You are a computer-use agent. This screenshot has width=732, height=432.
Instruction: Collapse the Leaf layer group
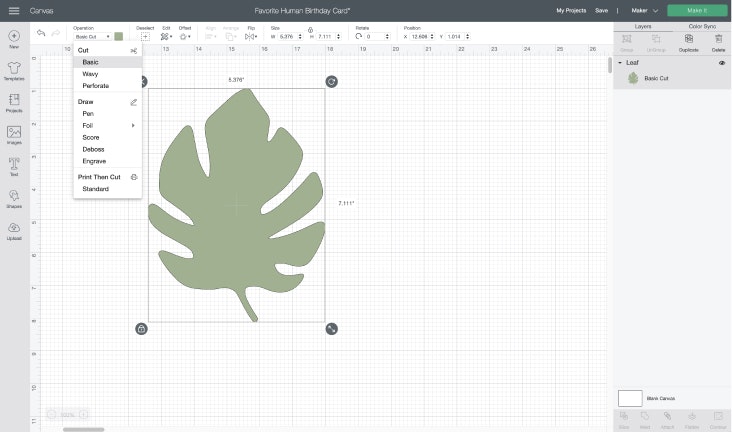tap(620, 63)
